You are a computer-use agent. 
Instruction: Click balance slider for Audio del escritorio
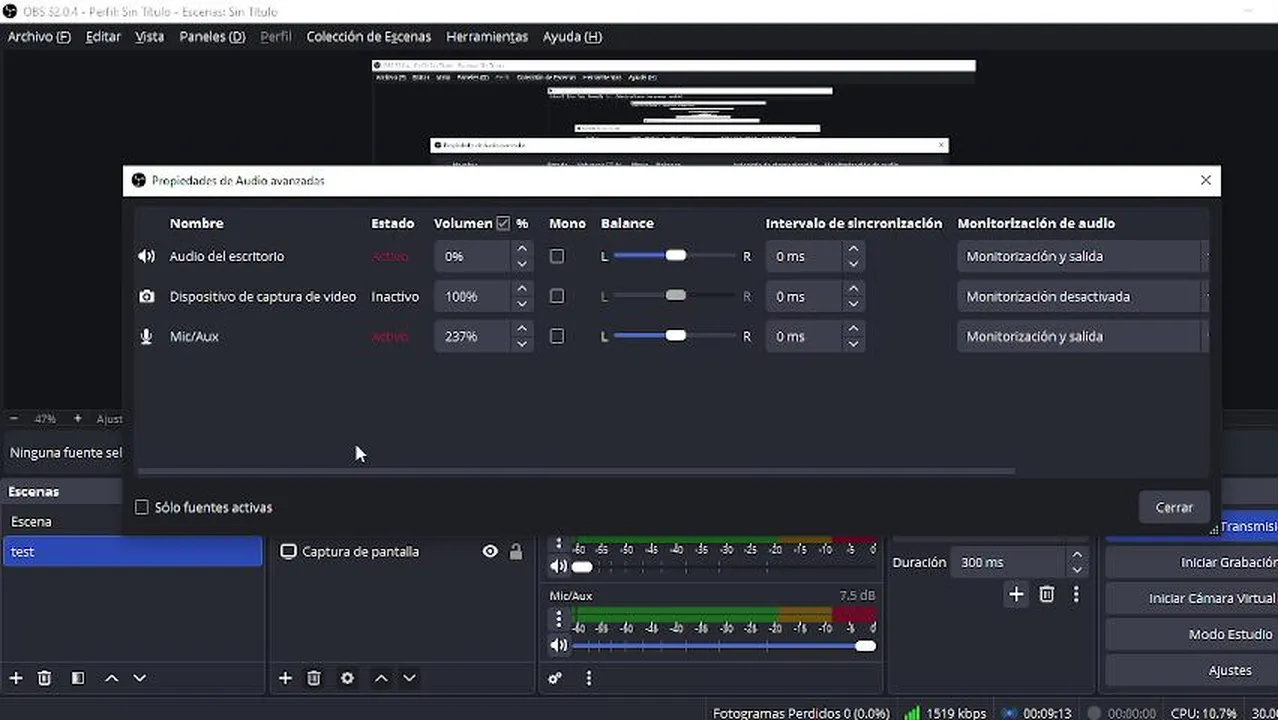click(674, 256)
